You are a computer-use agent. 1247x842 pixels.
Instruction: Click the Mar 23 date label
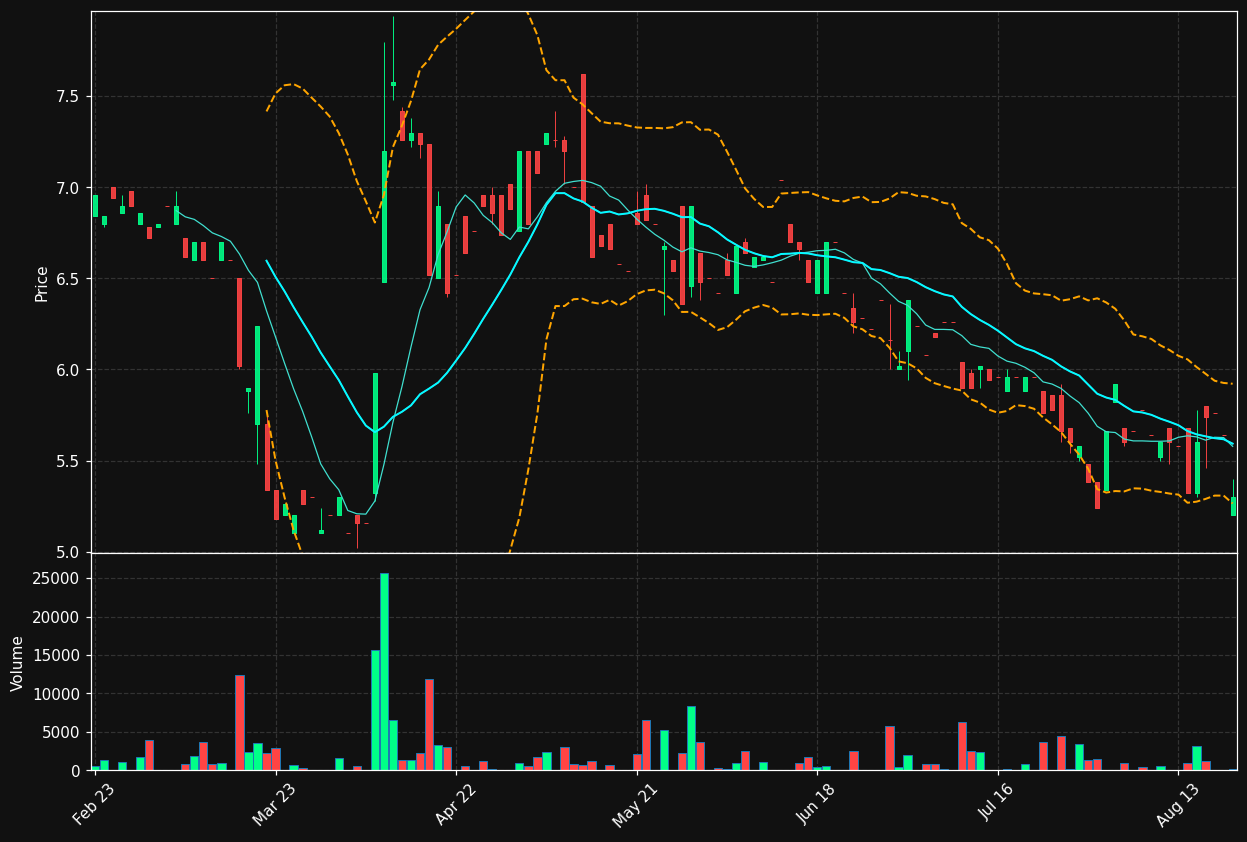(x=274, y=803)
